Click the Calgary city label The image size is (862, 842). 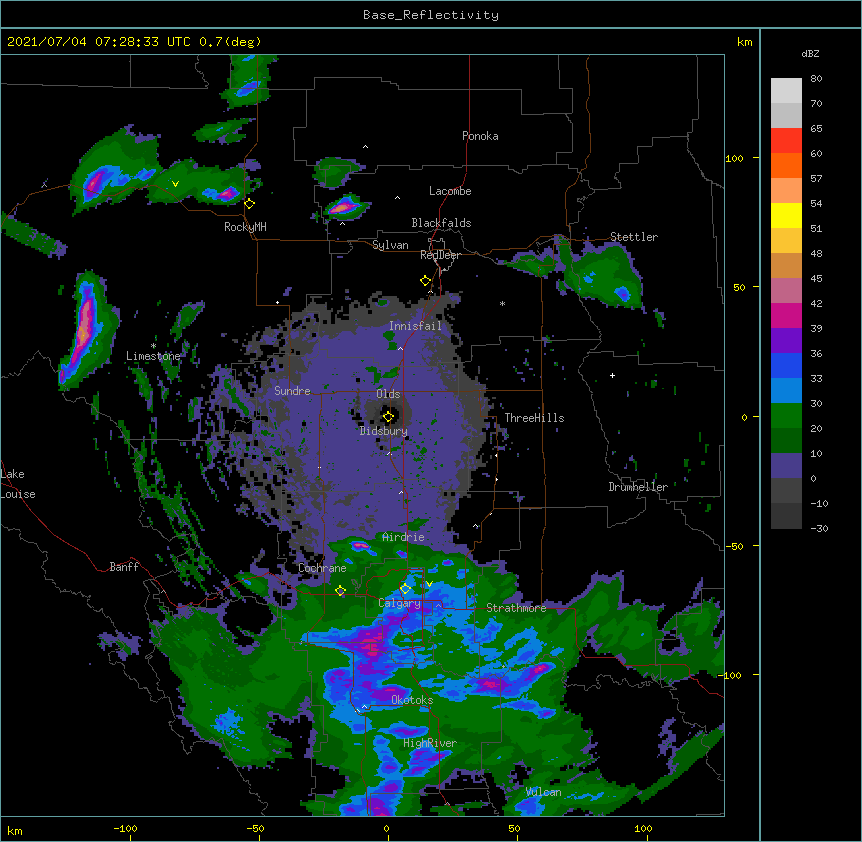tap(400, 603)
